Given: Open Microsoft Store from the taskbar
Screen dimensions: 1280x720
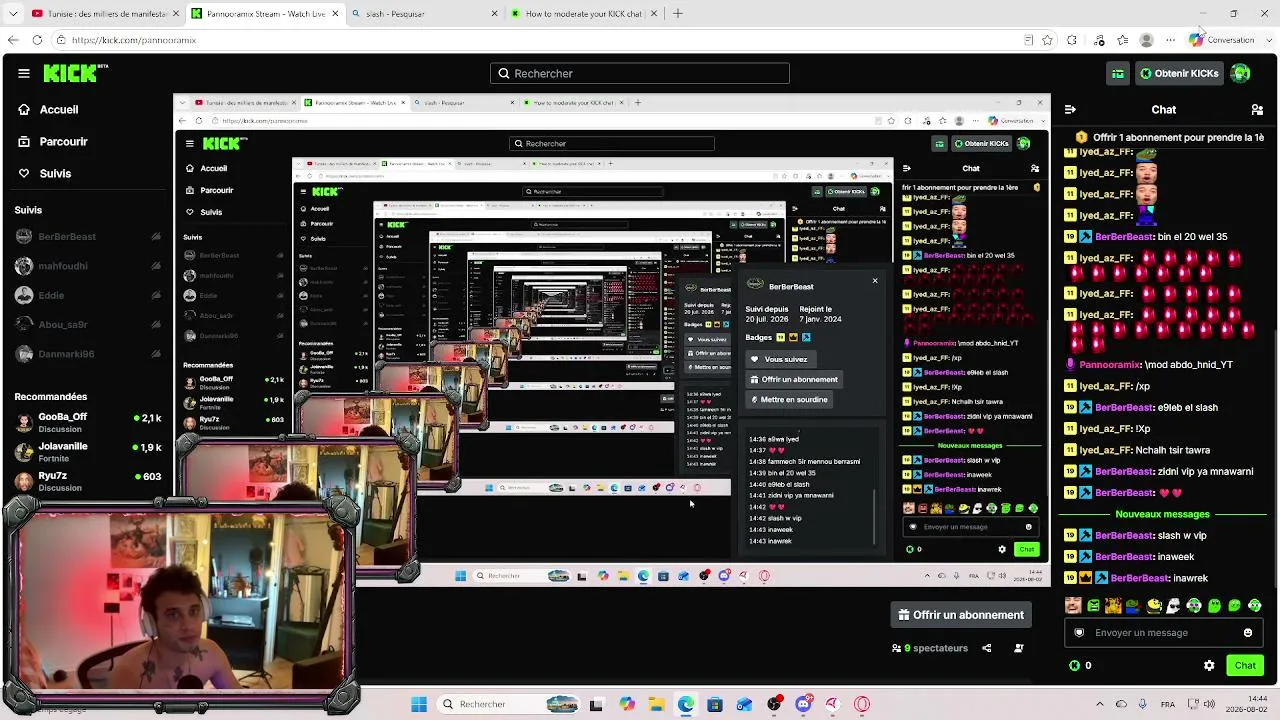Looking at the screenshot, I should click(714, 704).
